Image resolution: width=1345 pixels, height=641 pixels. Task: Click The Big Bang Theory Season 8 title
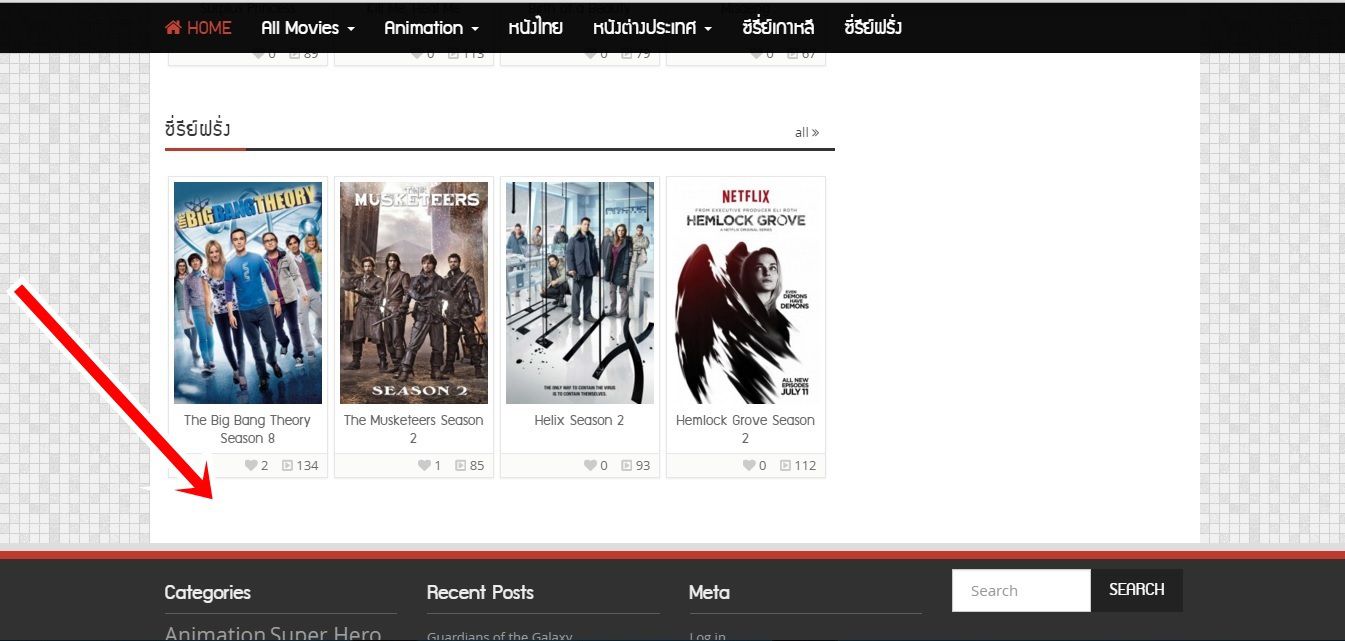[248, 429]
